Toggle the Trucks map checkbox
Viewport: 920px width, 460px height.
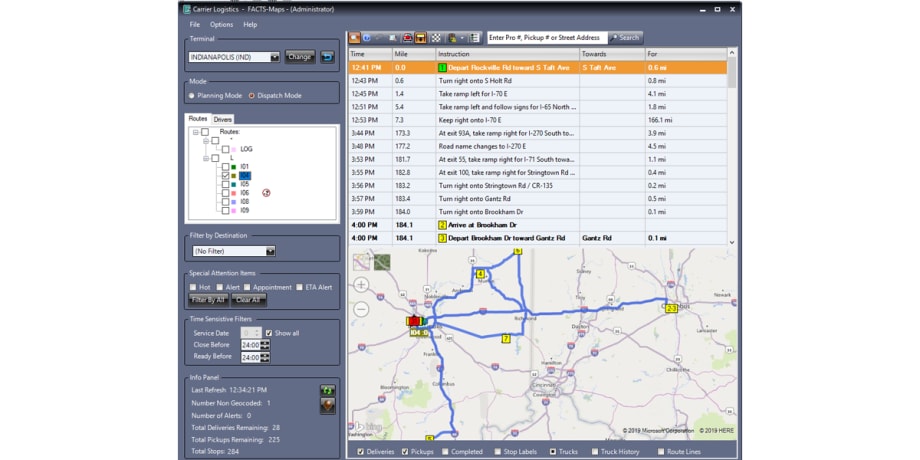(x=553, y=452)
